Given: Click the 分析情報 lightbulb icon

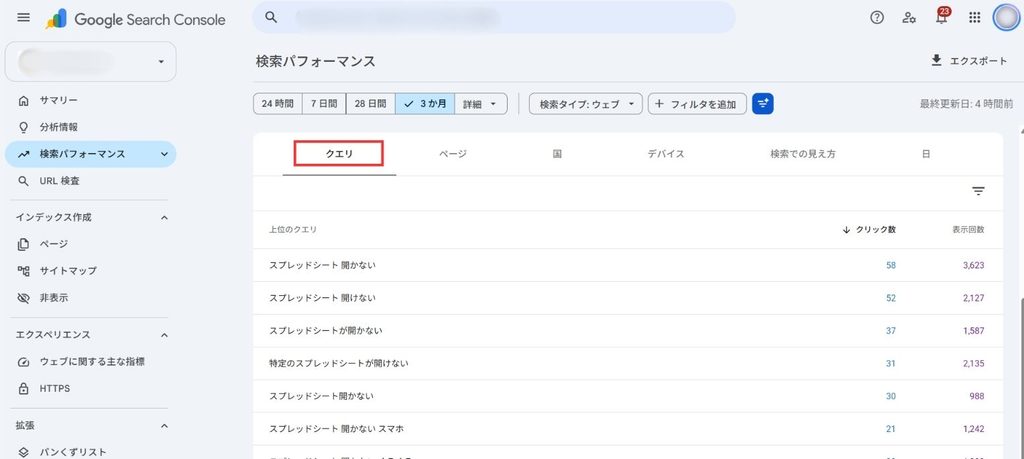Looking at the screenshot, I should point(24,127).
